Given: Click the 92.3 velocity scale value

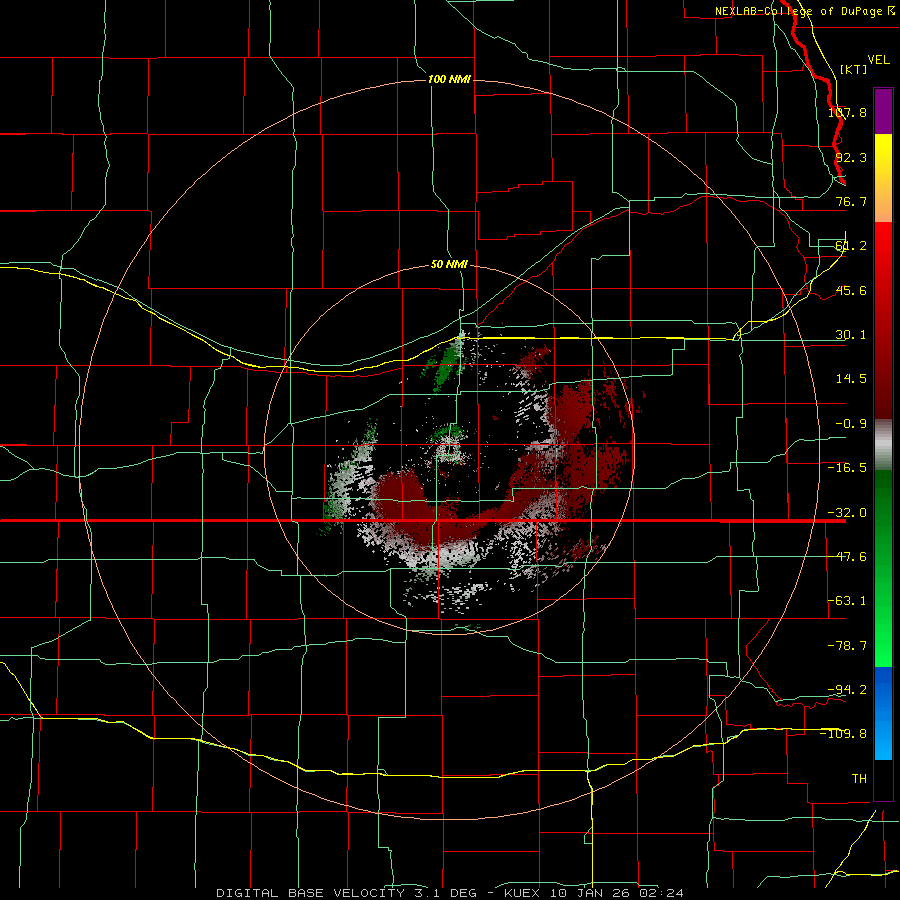Looking at the screenshot, I should pyautogui.click(x=851, y=157).
